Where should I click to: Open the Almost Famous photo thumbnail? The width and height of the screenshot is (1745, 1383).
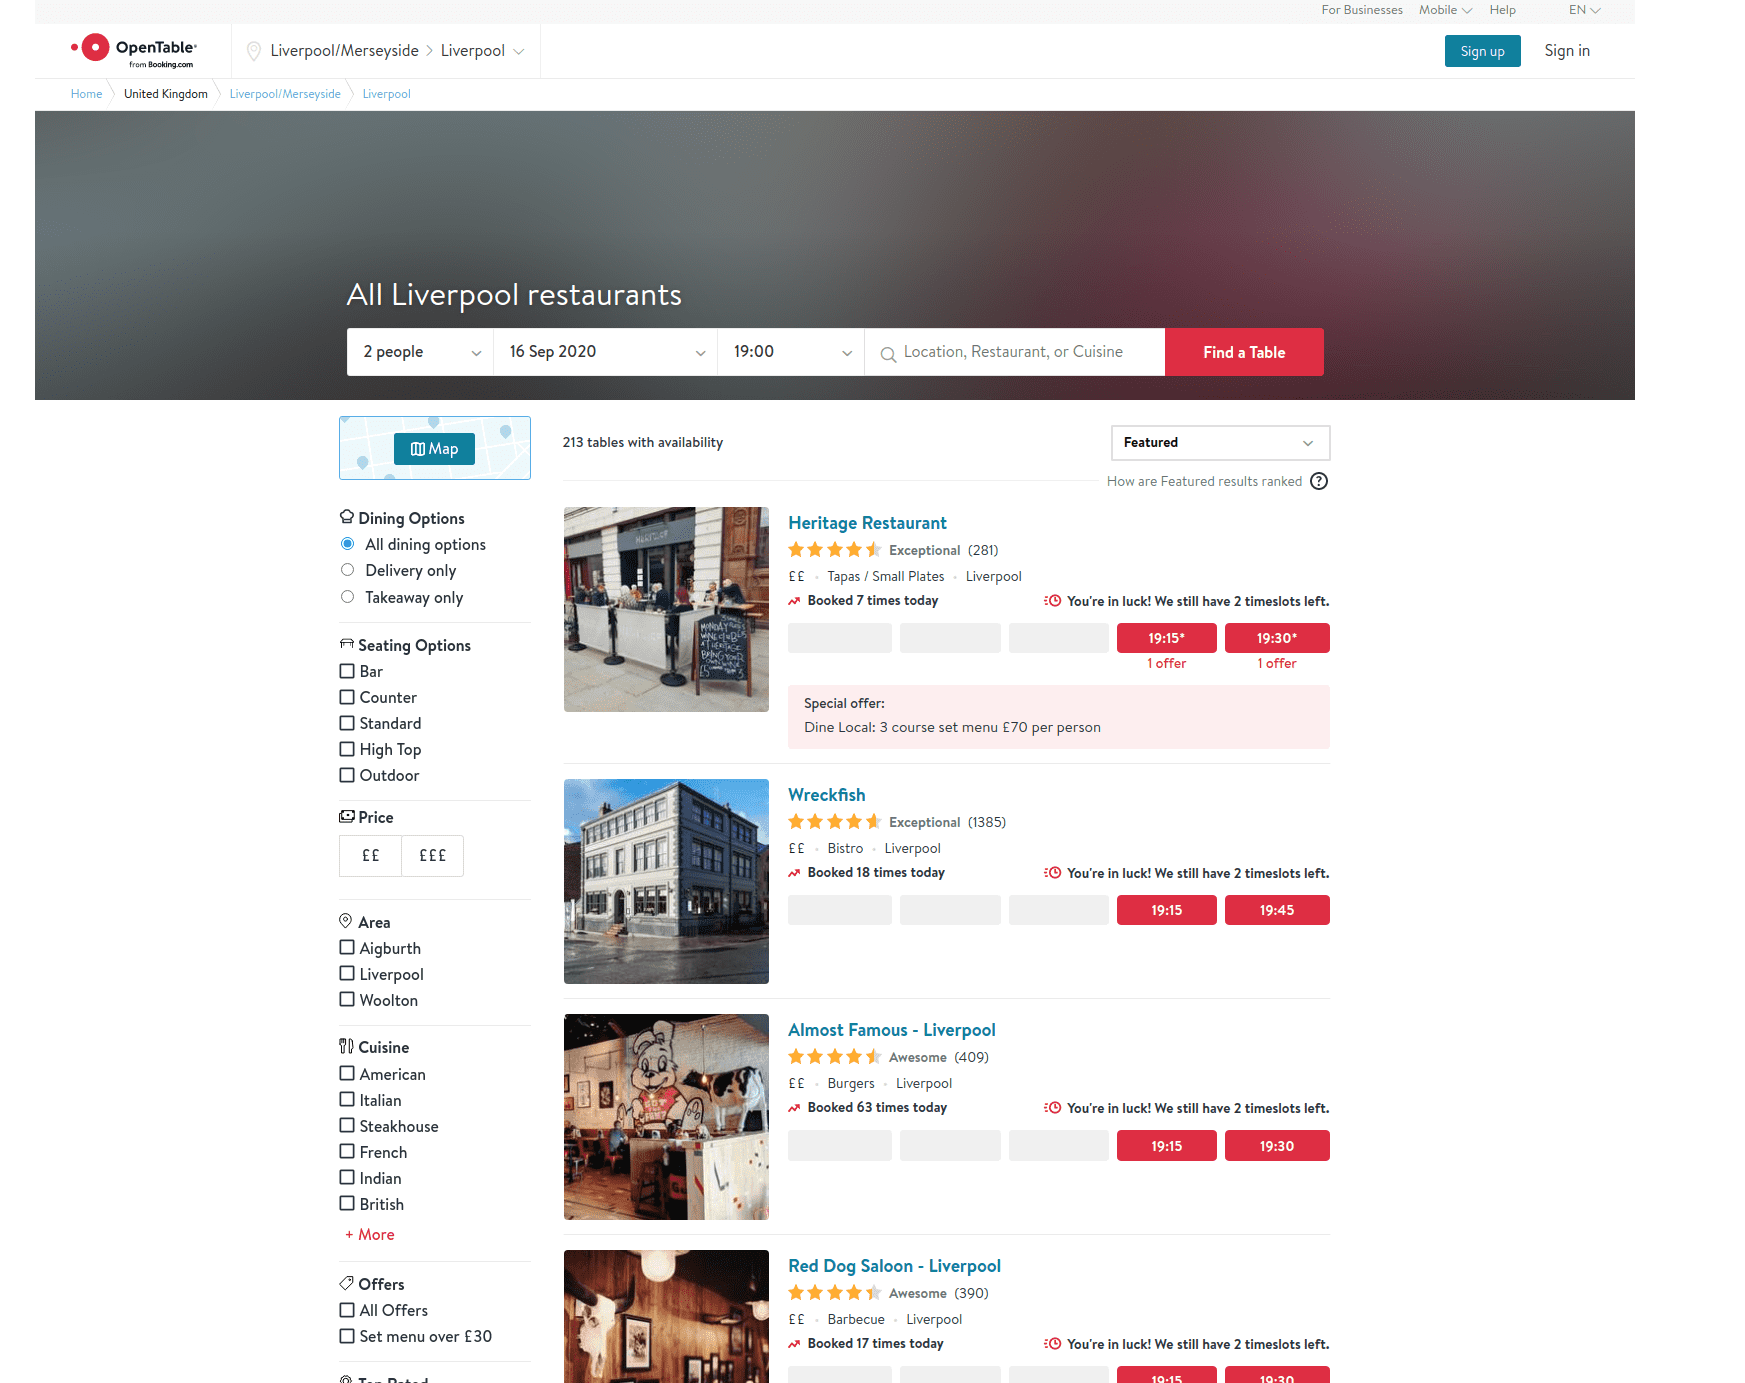[x=666, y=1117]
